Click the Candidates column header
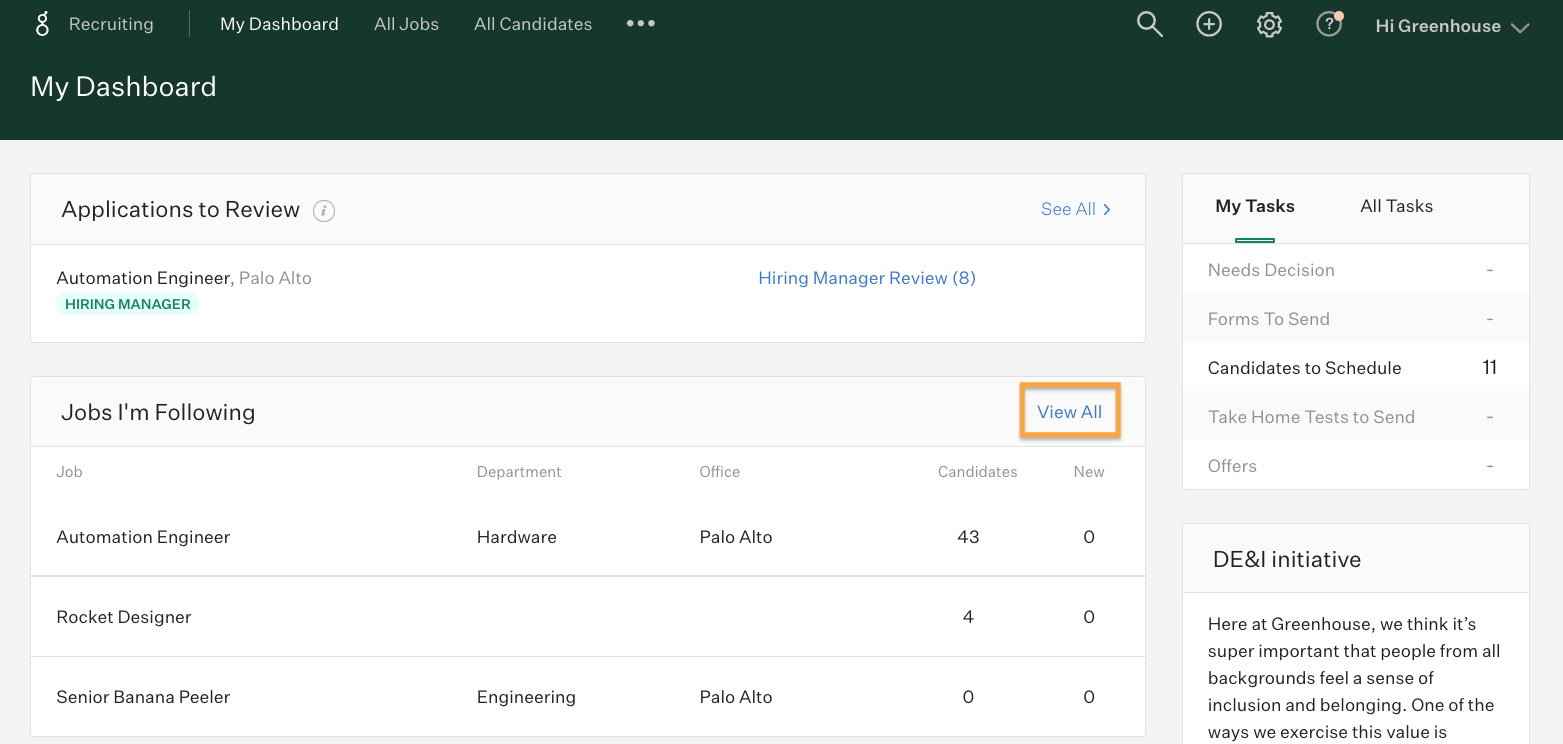1563x744 pixels. point(977,472)
